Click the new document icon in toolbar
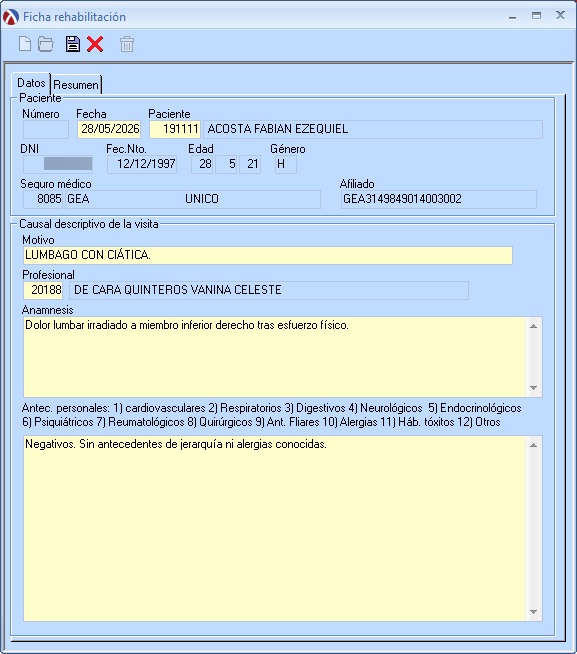This screenshot has height=654, width=577. point(25,44)
